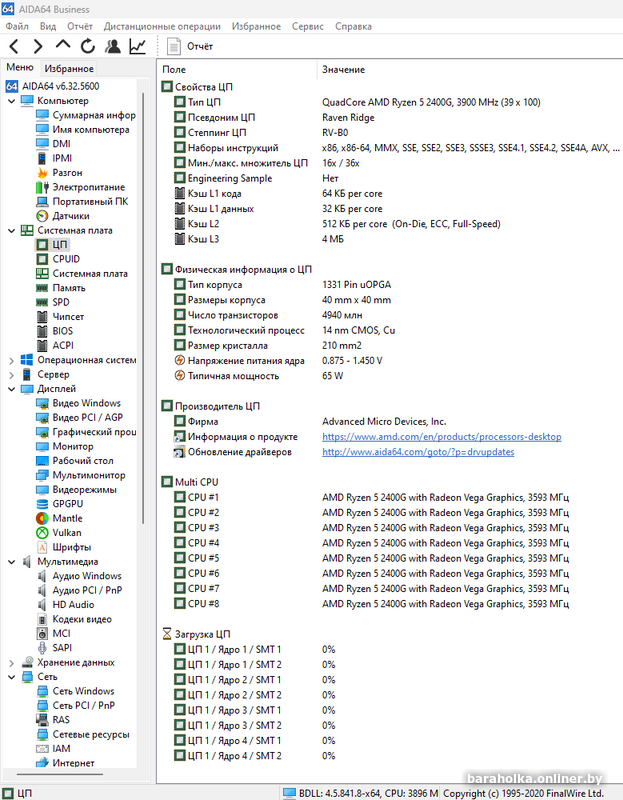Image resolution: width=623 pixels, height=800 pixels.
Task: Select Суммарная информация in tree
Action: coord(86,115)
